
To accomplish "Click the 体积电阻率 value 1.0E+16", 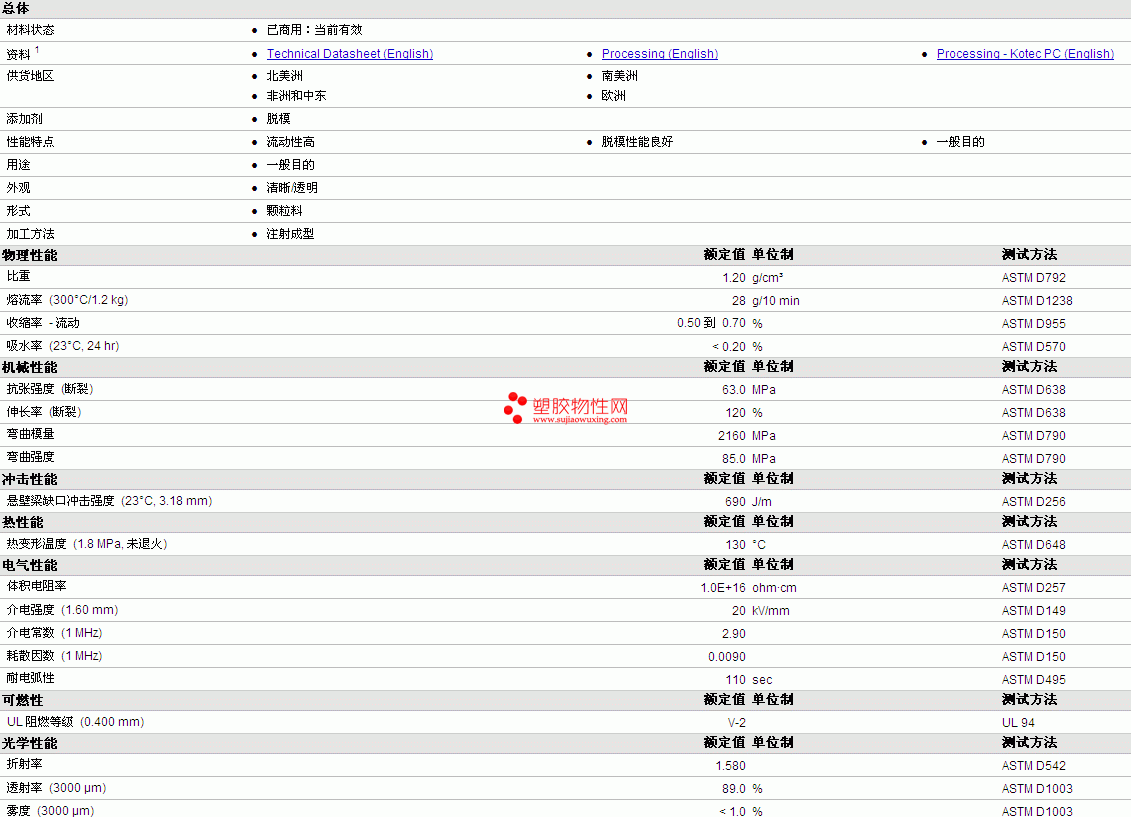I will pos(723,588).
